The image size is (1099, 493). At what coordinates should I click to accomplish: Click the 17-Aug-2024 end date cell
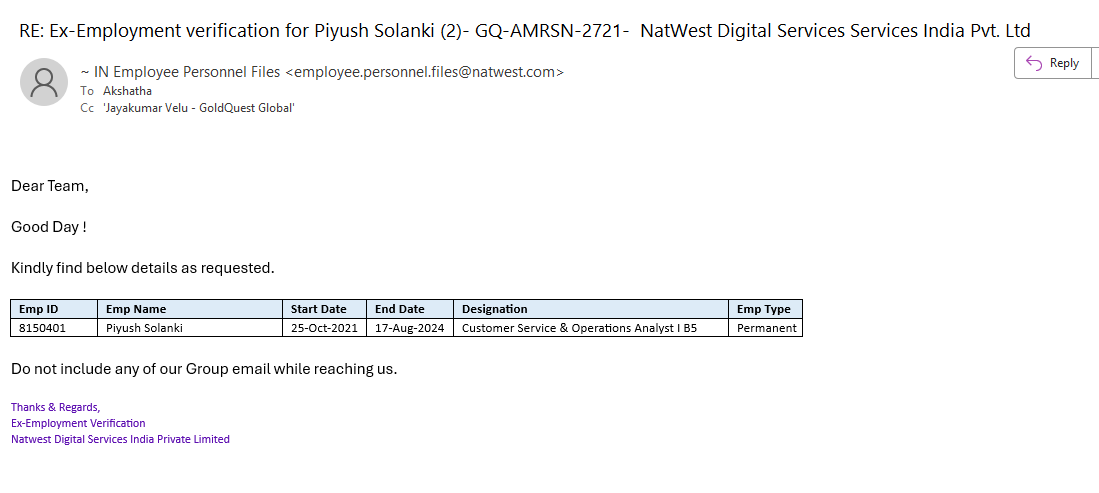pos(410,328)
